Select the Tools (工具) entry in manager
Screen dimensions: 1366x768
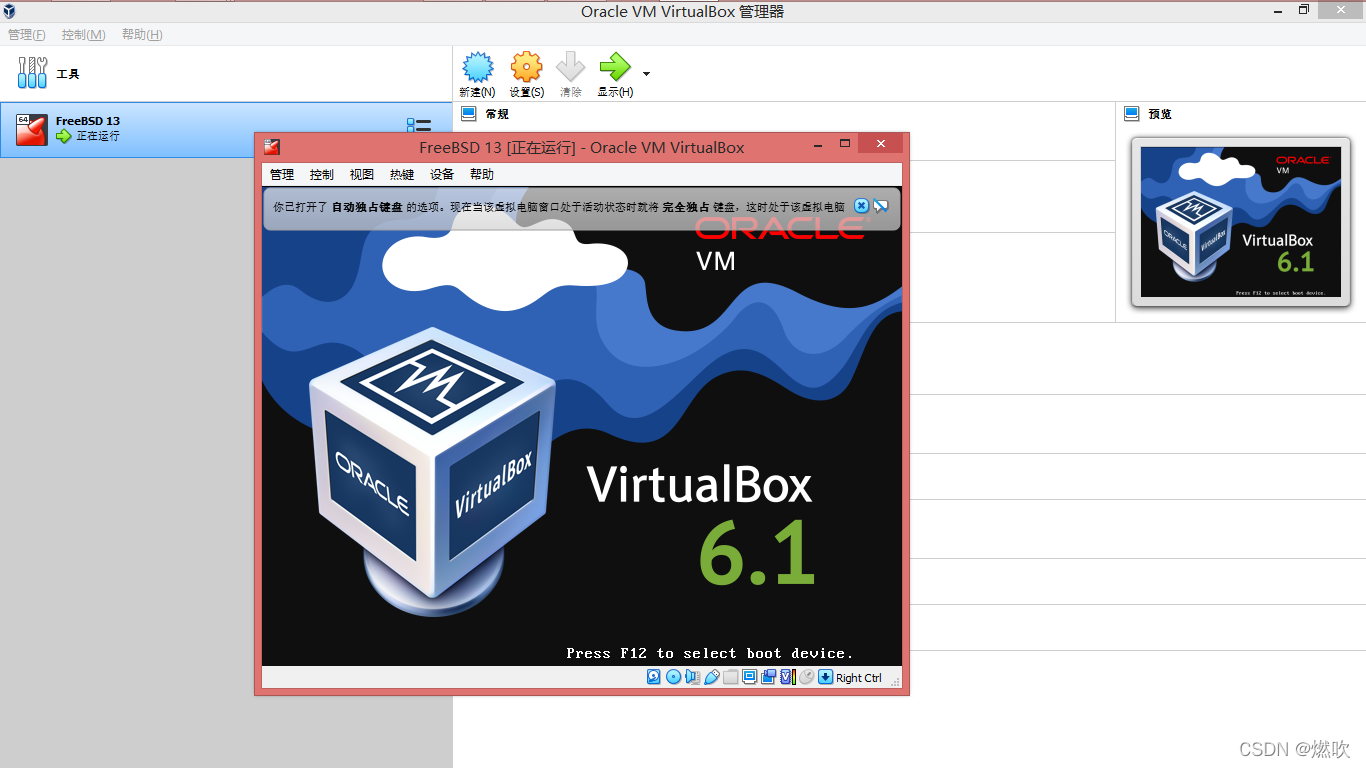[x=226, y=73]
